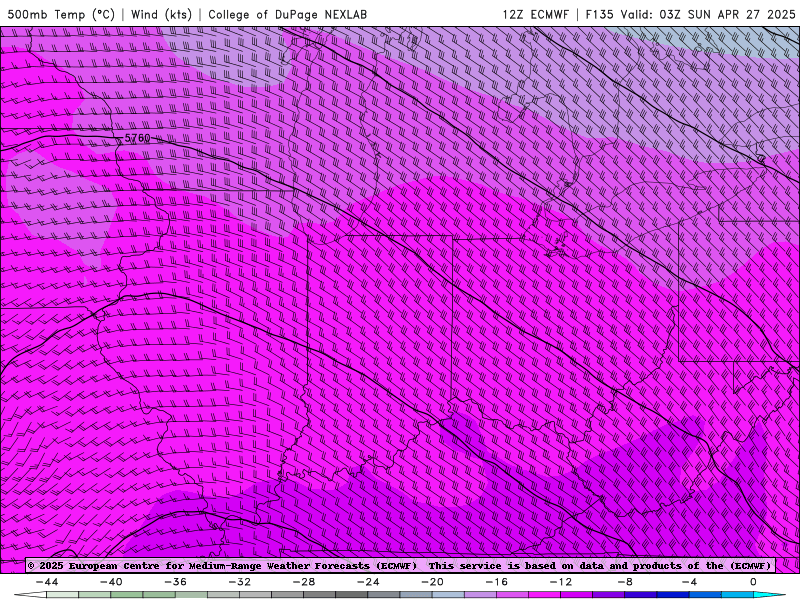Click the ECMWF copyright notice banner
This screenshot has height=600, width=800.
pos(400,566)
